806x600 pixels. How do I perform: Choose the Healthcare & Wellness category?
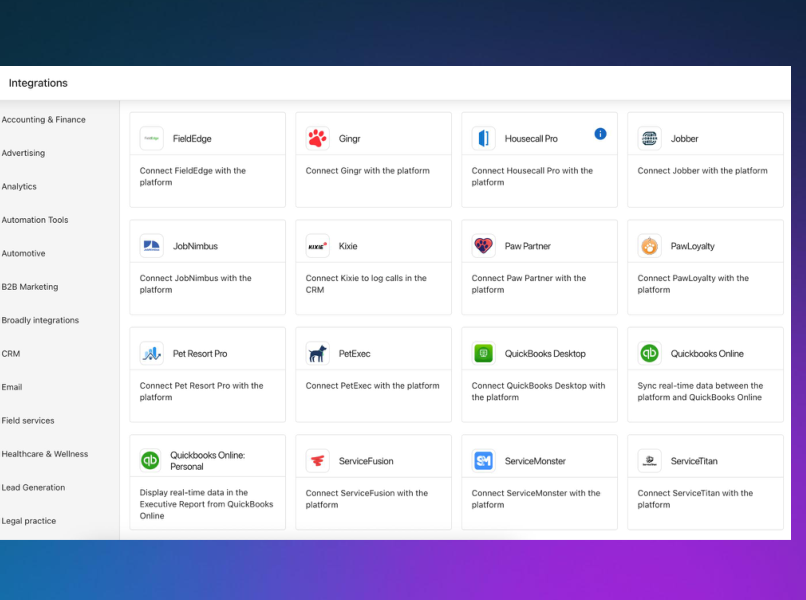(45, 454)
